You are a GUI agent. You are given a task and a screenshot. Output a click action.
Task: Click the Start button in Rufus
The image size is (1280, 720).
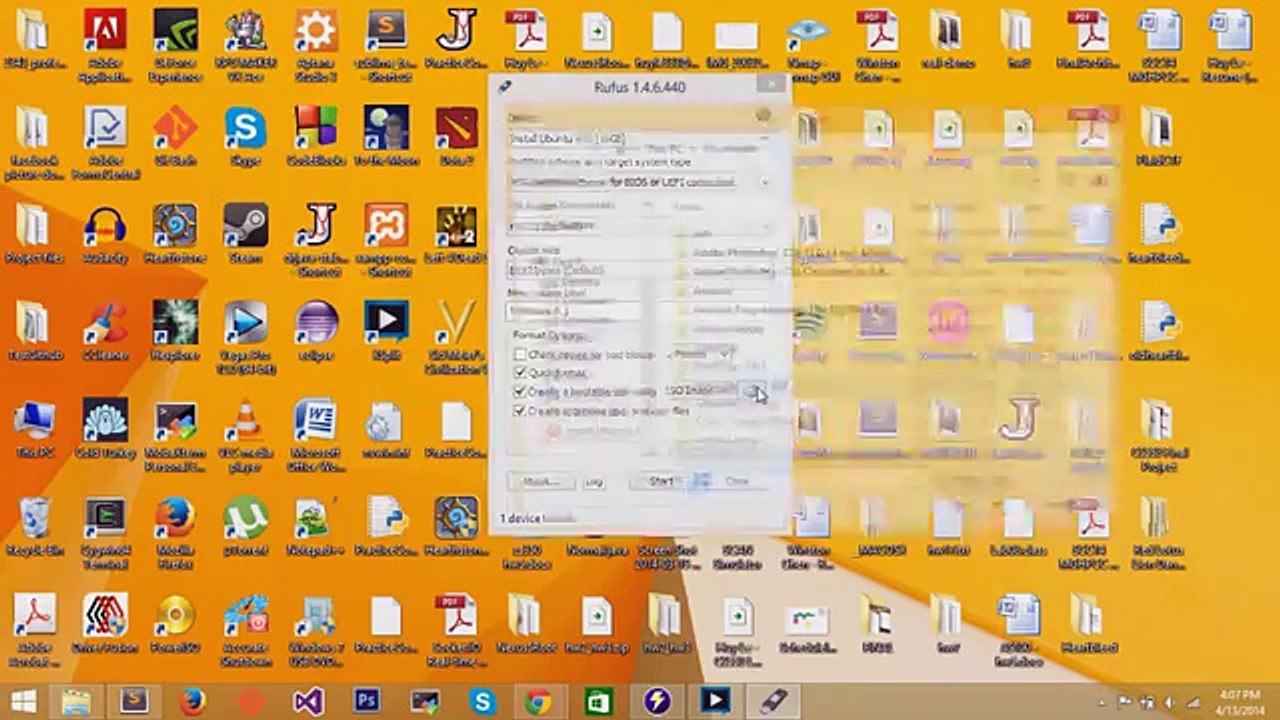point(660,481)
